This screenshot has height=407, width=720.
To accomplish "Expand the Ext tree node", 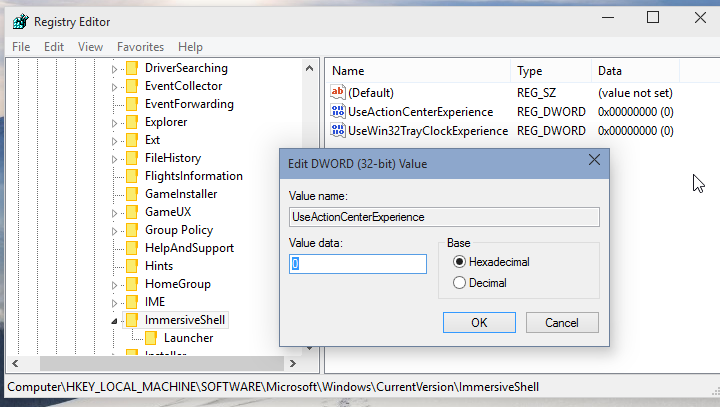I will point(114,141).
